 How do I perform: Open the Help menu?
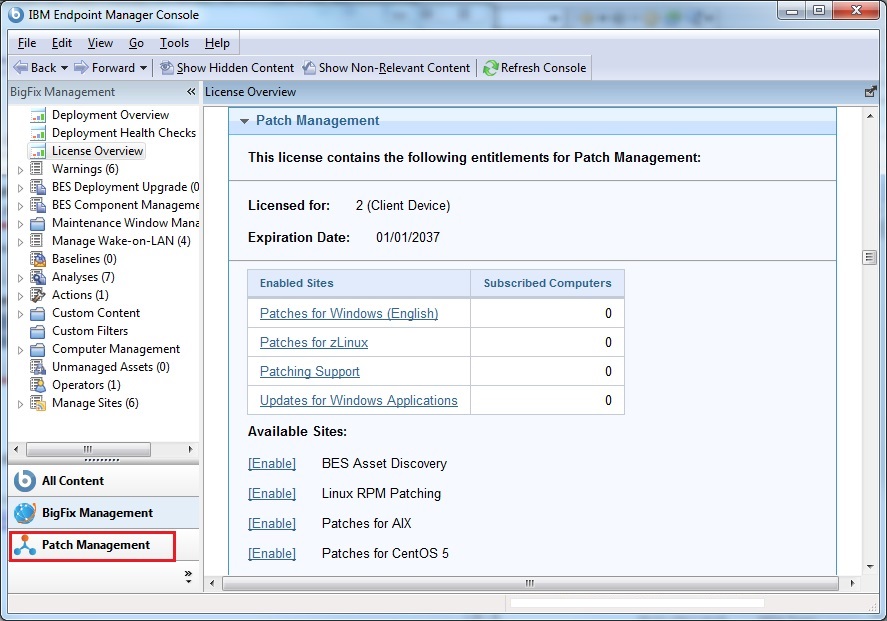click(217, 43)
